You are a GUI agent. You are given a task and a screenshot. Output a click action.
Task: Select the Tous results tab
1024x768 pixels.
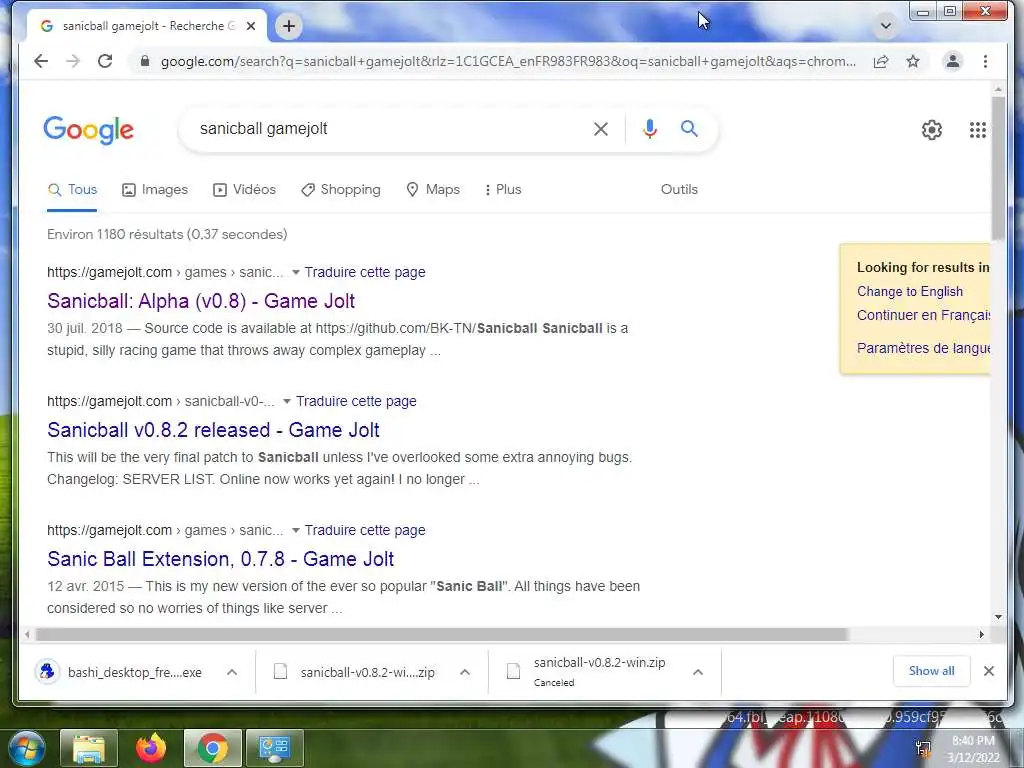[72, 189]
